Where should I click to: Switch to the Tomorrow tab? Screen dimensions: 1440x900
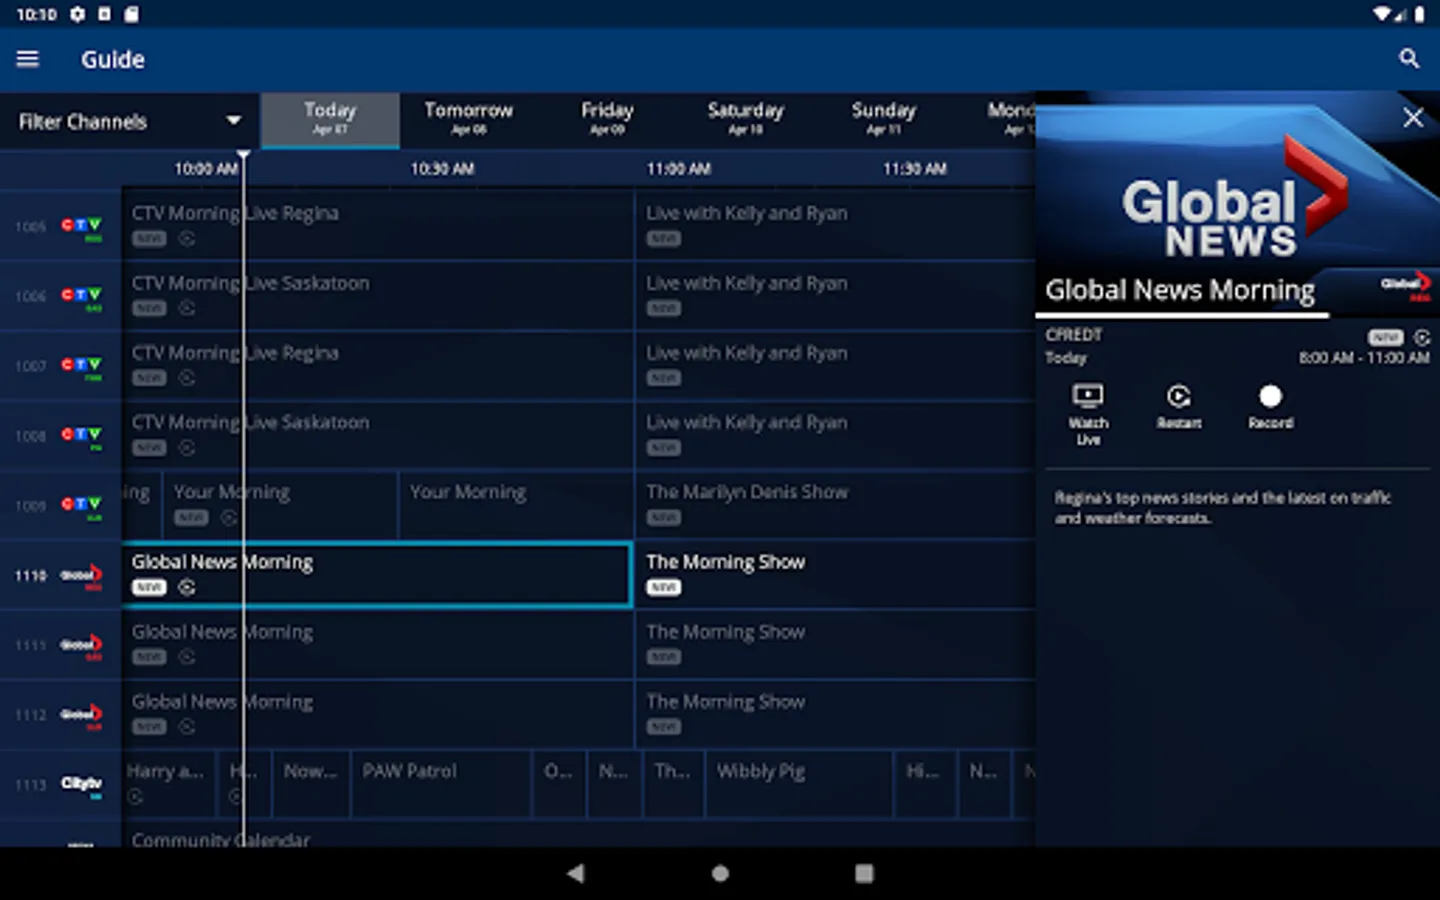[x=468, y=120]
